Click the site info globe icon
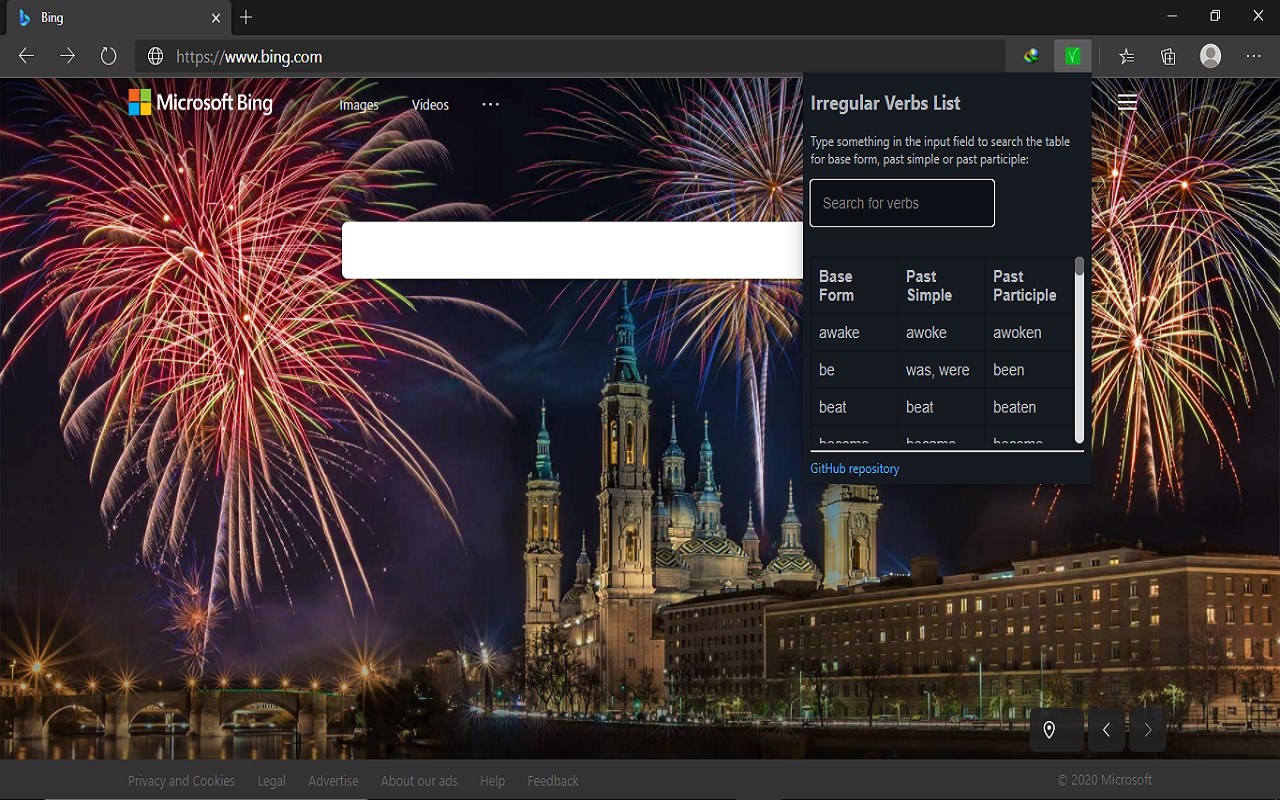The image size is (1280, 800). pos(156,57)
